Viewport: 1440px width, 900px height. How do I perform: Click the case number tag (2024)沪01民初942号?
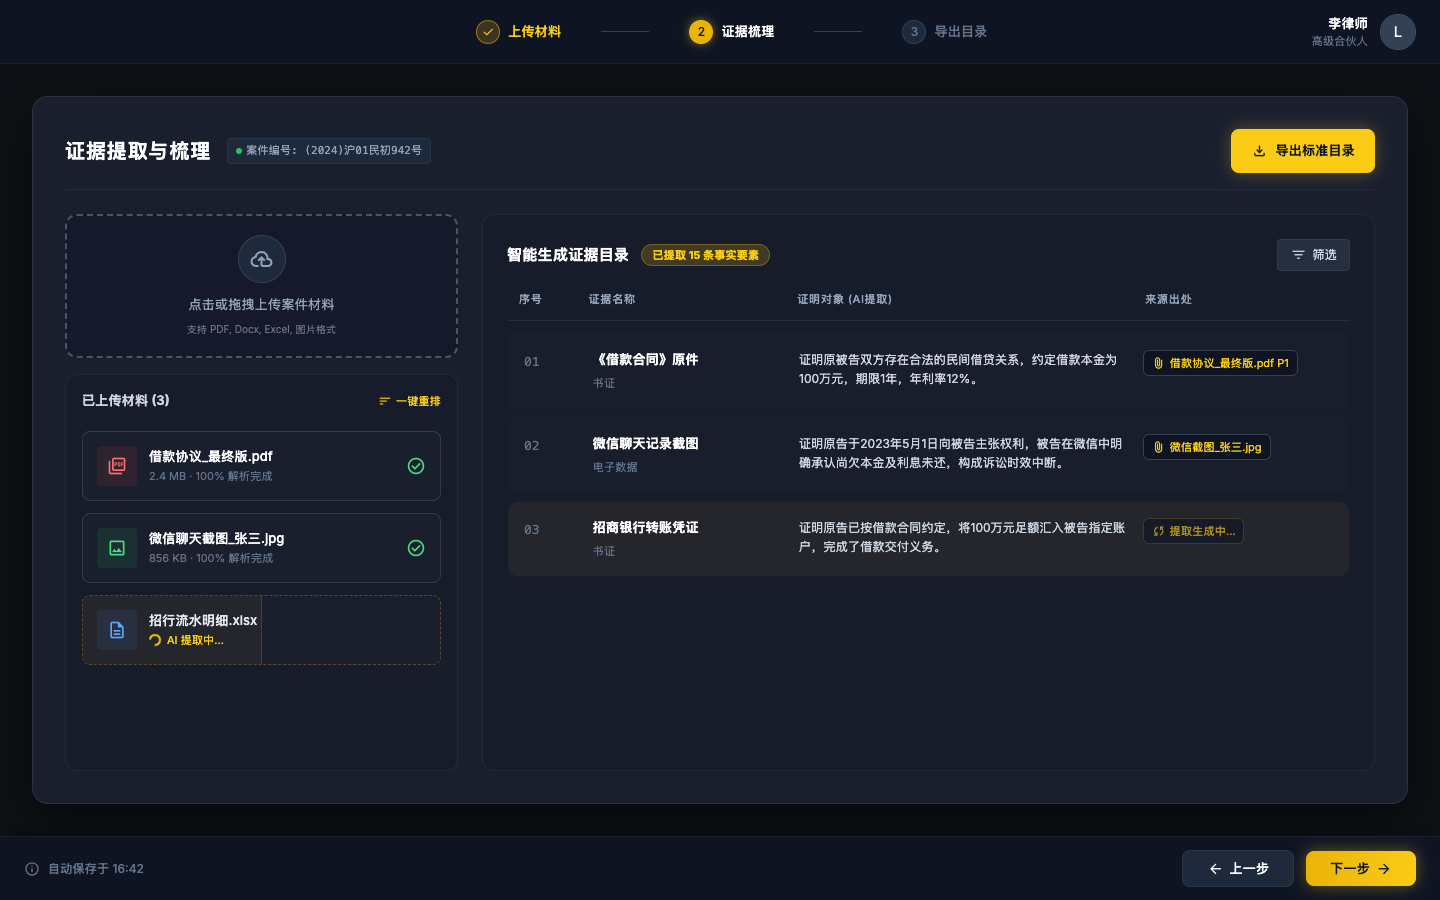click(329, 151)
